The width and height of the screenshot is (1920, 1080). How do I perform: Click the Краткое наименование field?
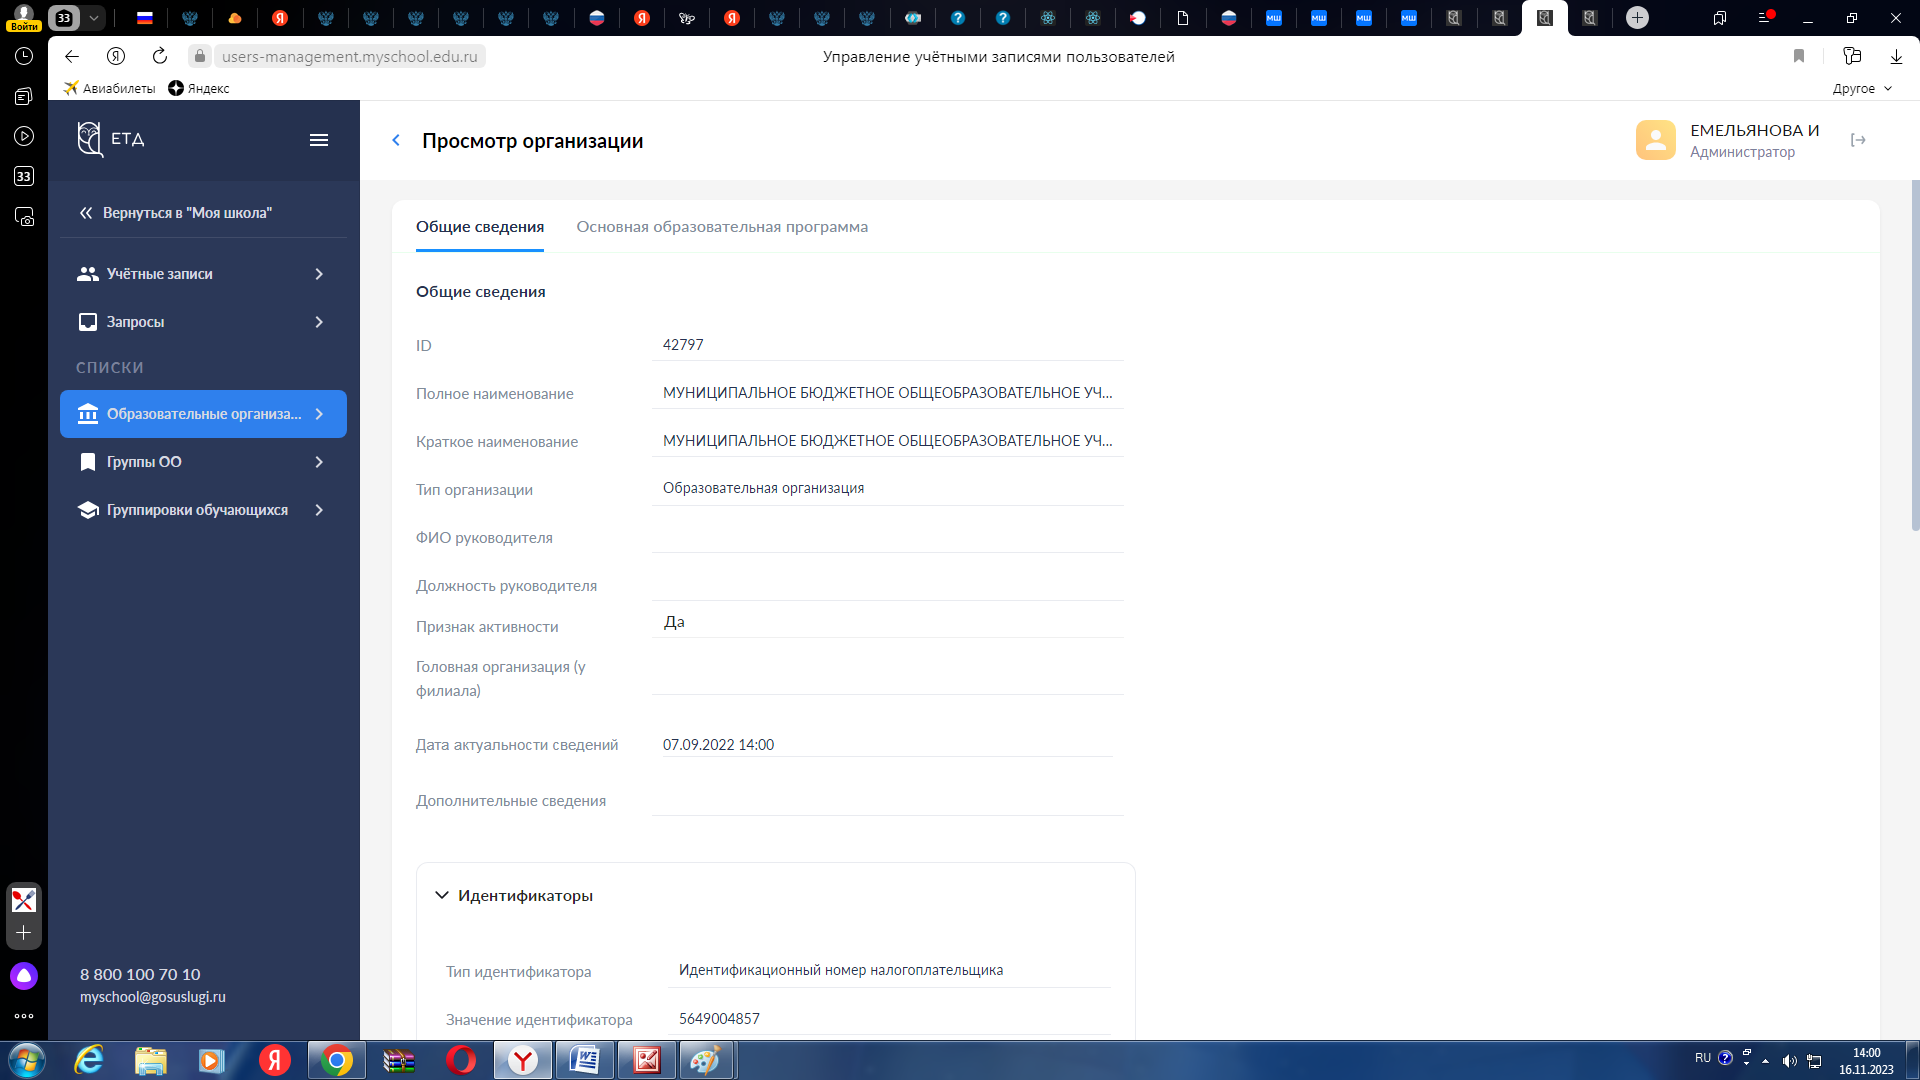pyautogui.click(x=888, y=441)
